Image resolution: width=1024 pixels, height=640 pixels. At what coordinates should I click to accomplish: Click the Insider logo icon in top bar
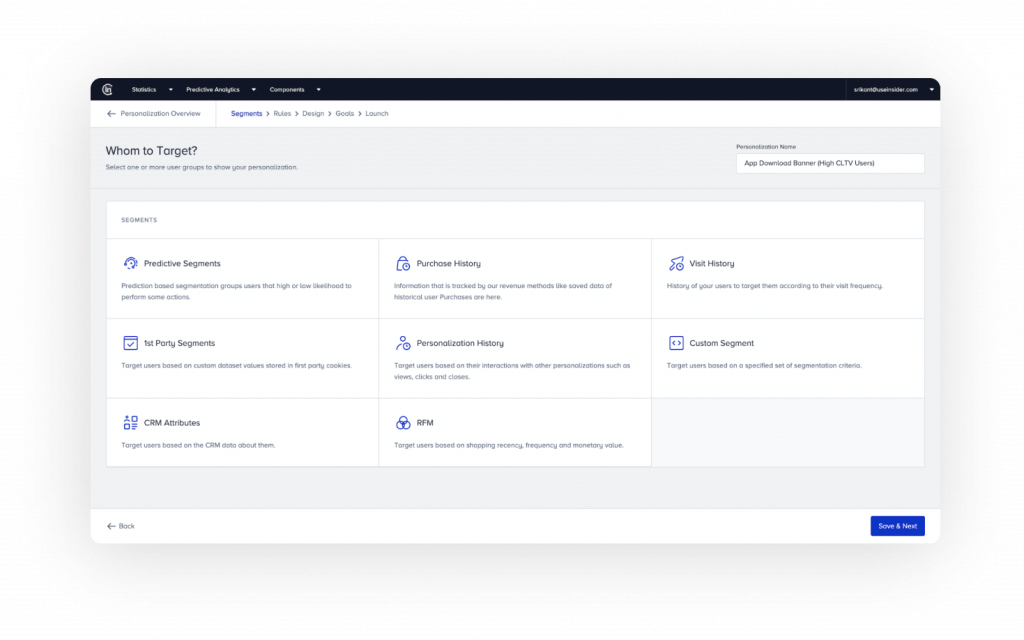tap(109, 89)
